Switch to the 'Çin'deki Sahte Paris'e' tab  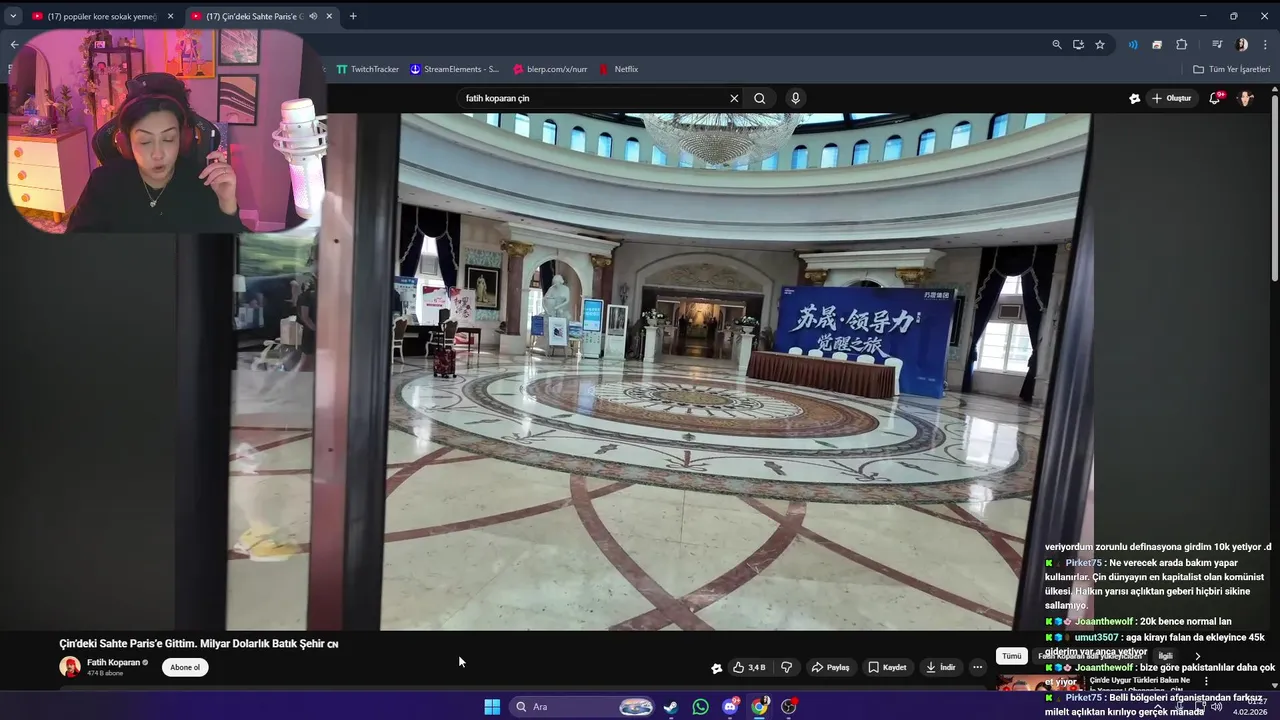pos(262,16)
